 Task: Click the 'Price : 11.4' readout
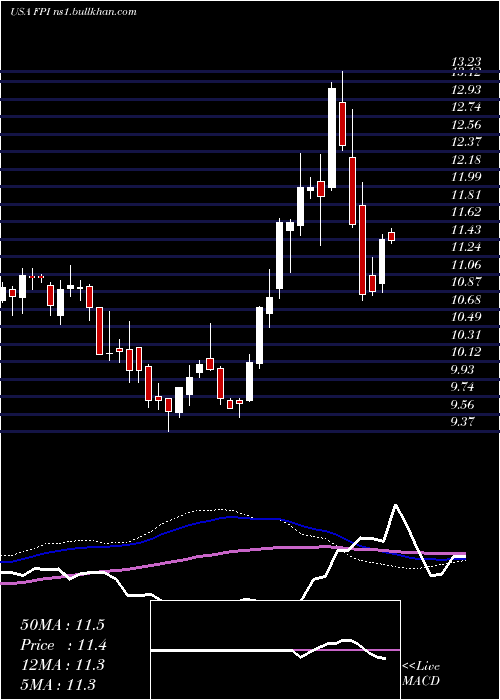(63, 645)
